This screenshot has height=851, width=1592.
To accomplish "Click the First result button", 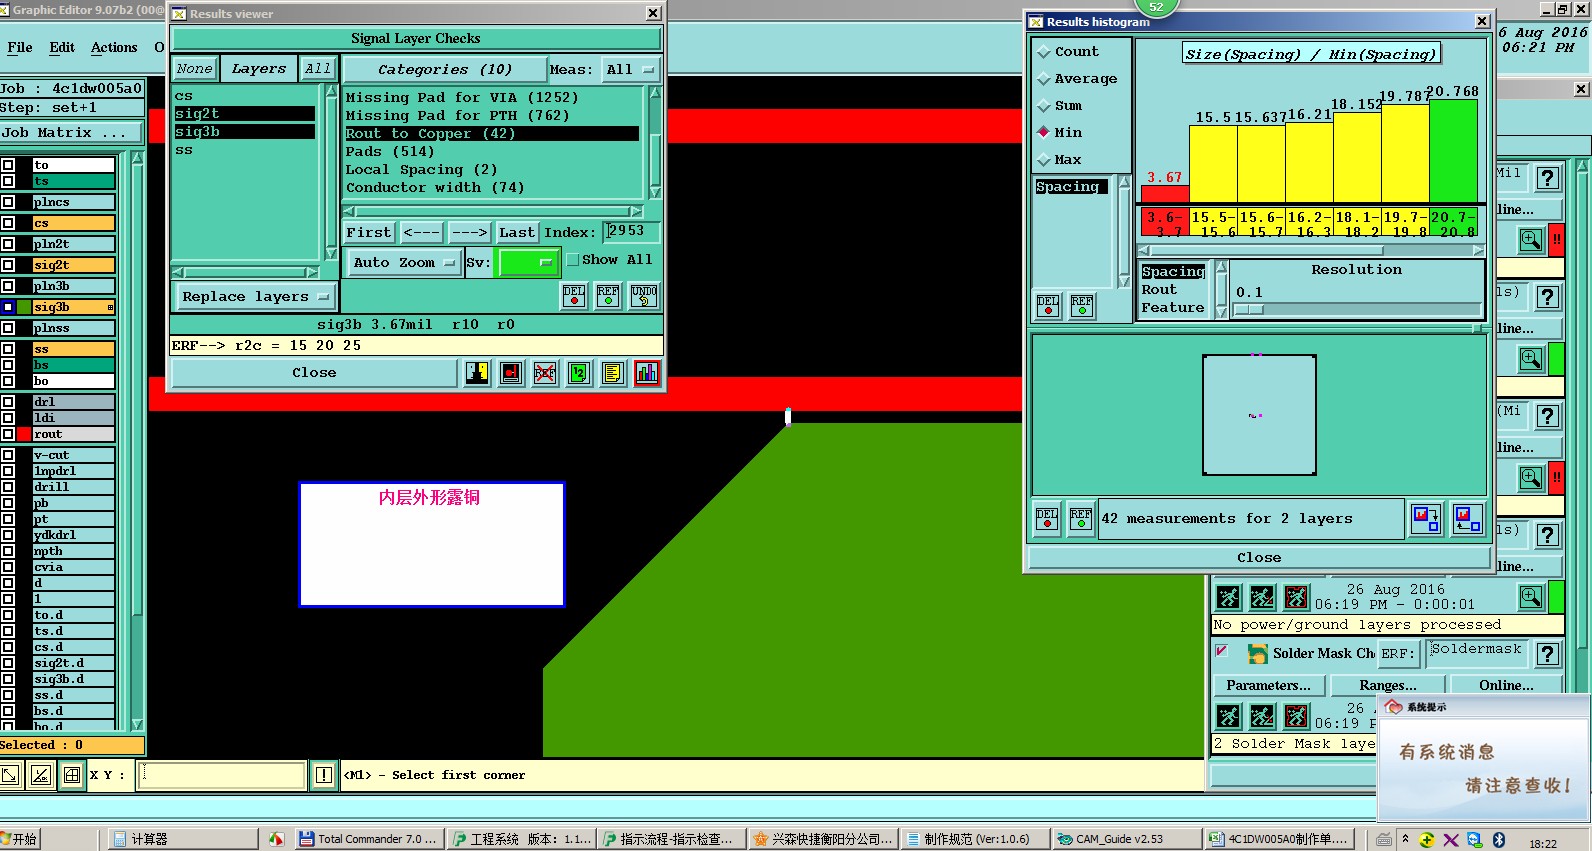I will [x=369, y=232].
